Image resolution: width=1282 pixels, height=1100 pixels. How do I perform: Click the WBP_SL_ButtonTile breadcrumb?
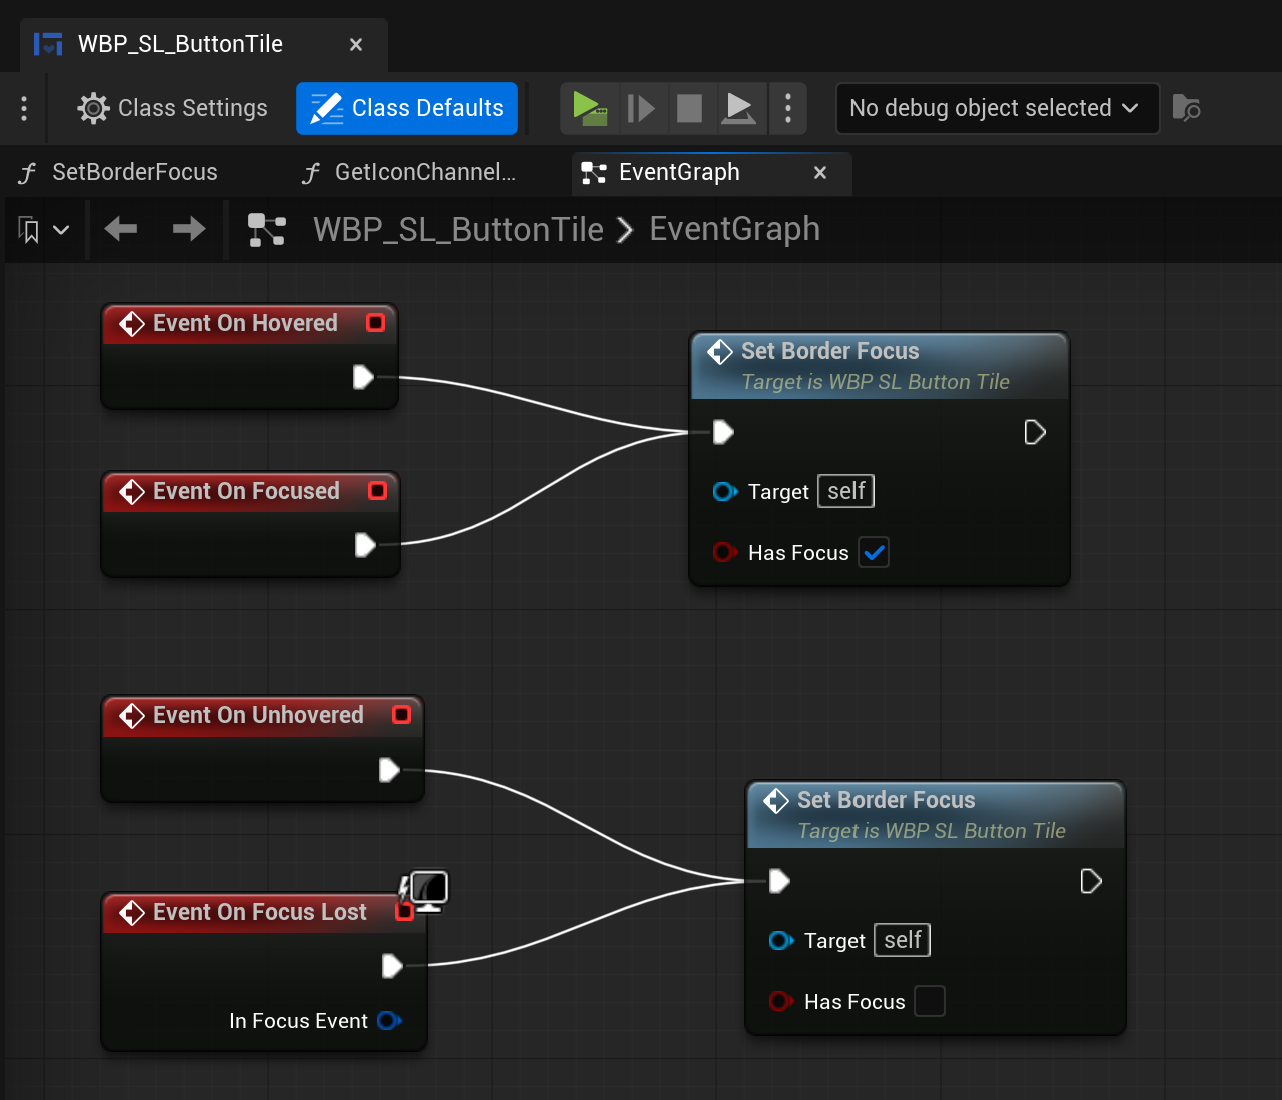(x=458, y=229)
